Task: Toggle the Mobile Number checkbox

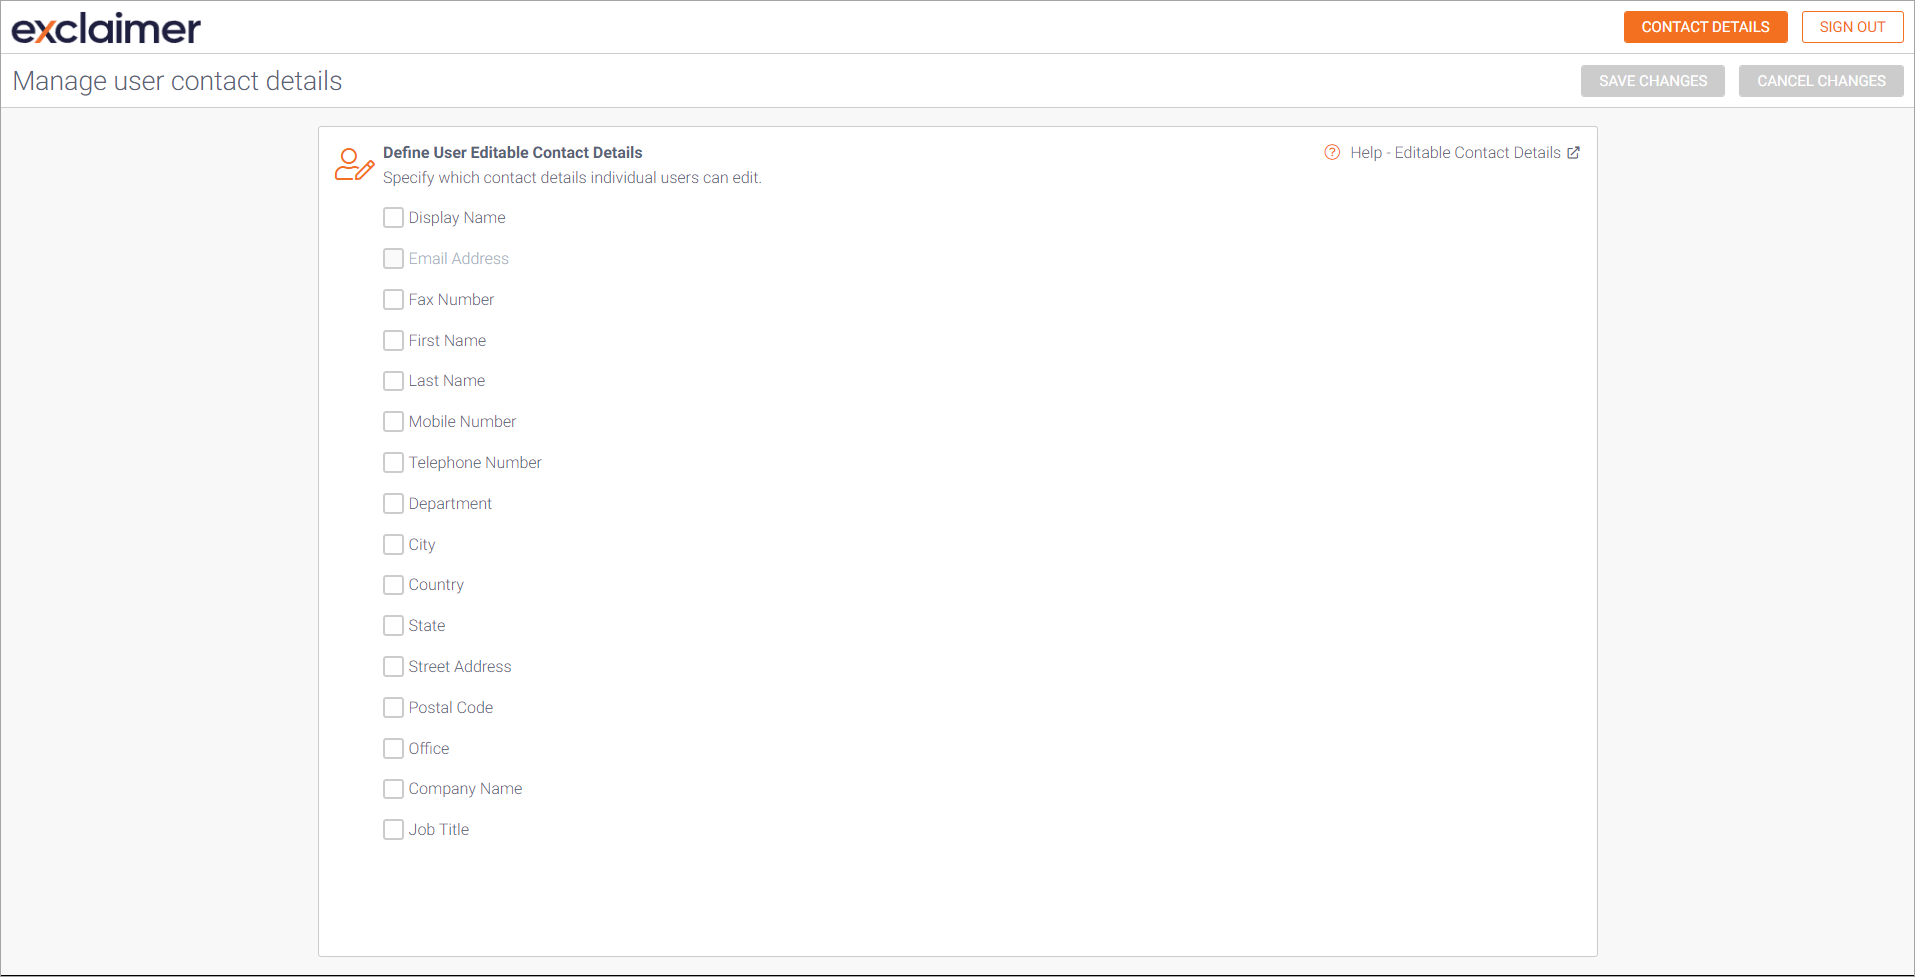Action: coord(394,422)
